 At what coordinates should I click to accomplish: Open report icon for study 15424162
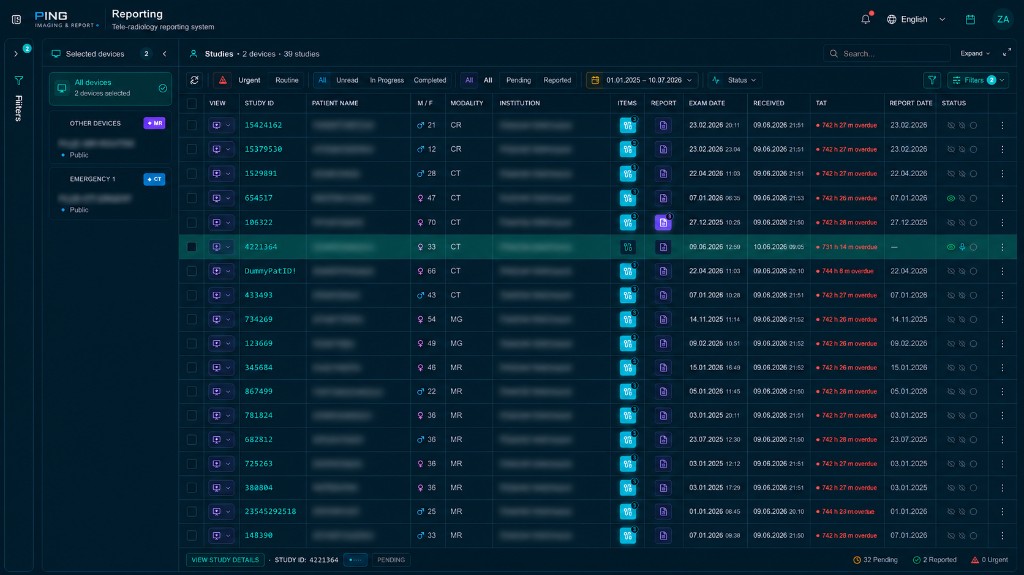point(663,125)
